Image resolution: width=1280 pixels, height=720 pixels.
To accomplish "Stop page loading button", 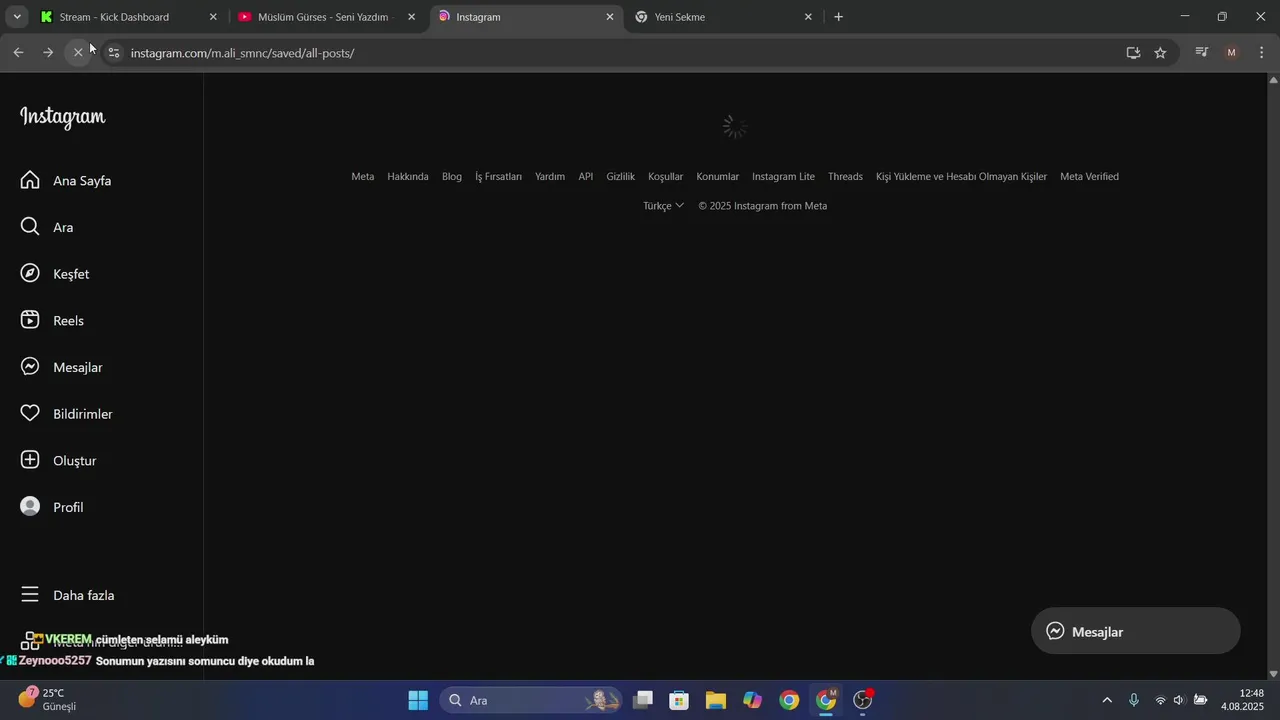I will [x=78, y=52].
